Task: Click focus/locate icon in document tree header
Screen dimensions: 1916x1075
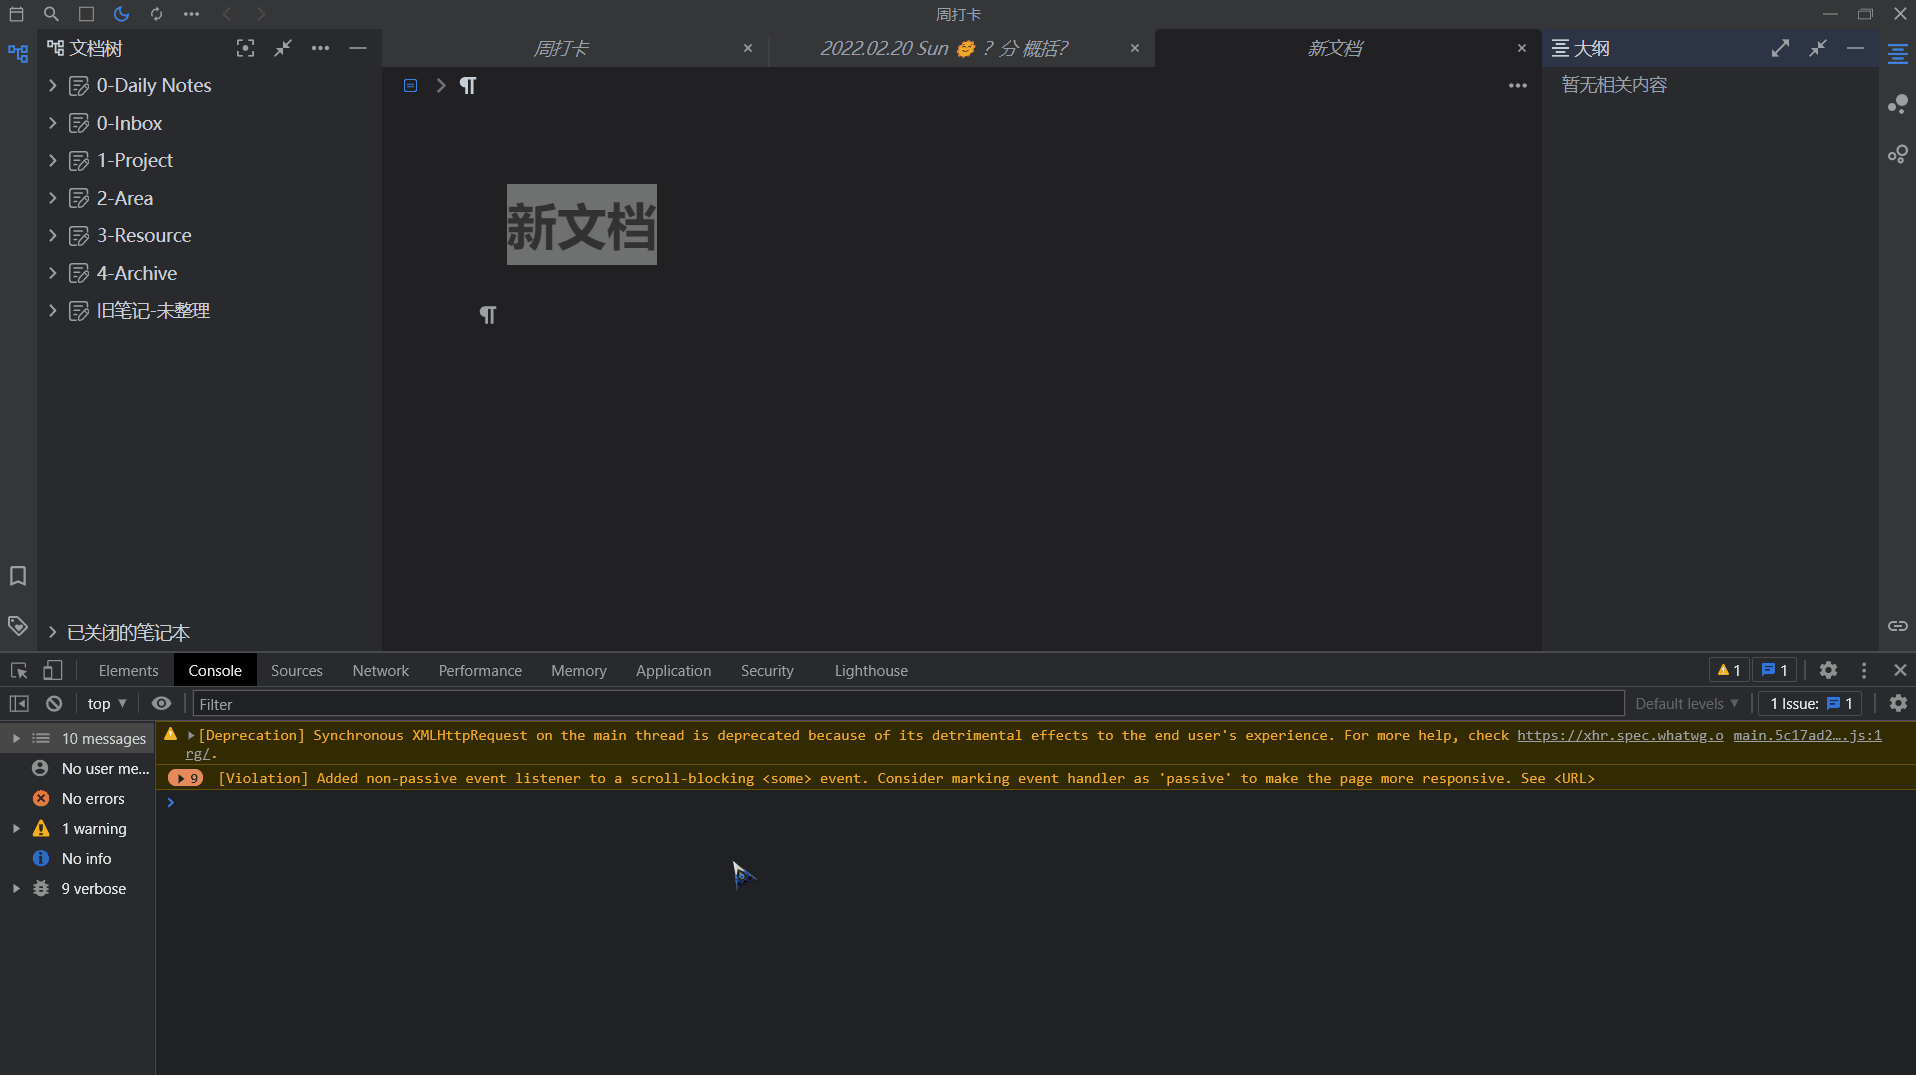Action: point(245,48)
